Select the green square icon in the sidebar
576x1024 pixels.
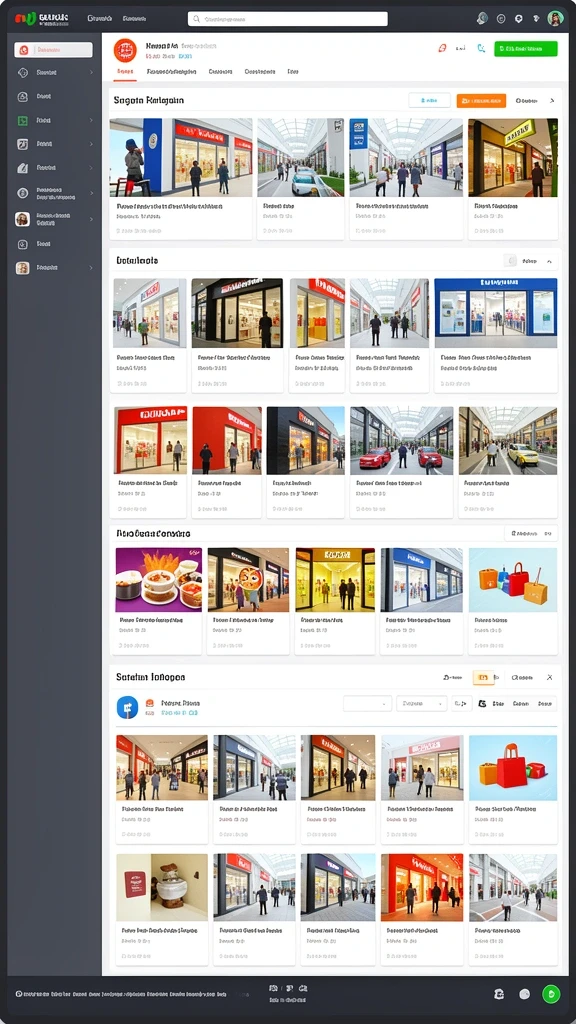tap(23, 120)
